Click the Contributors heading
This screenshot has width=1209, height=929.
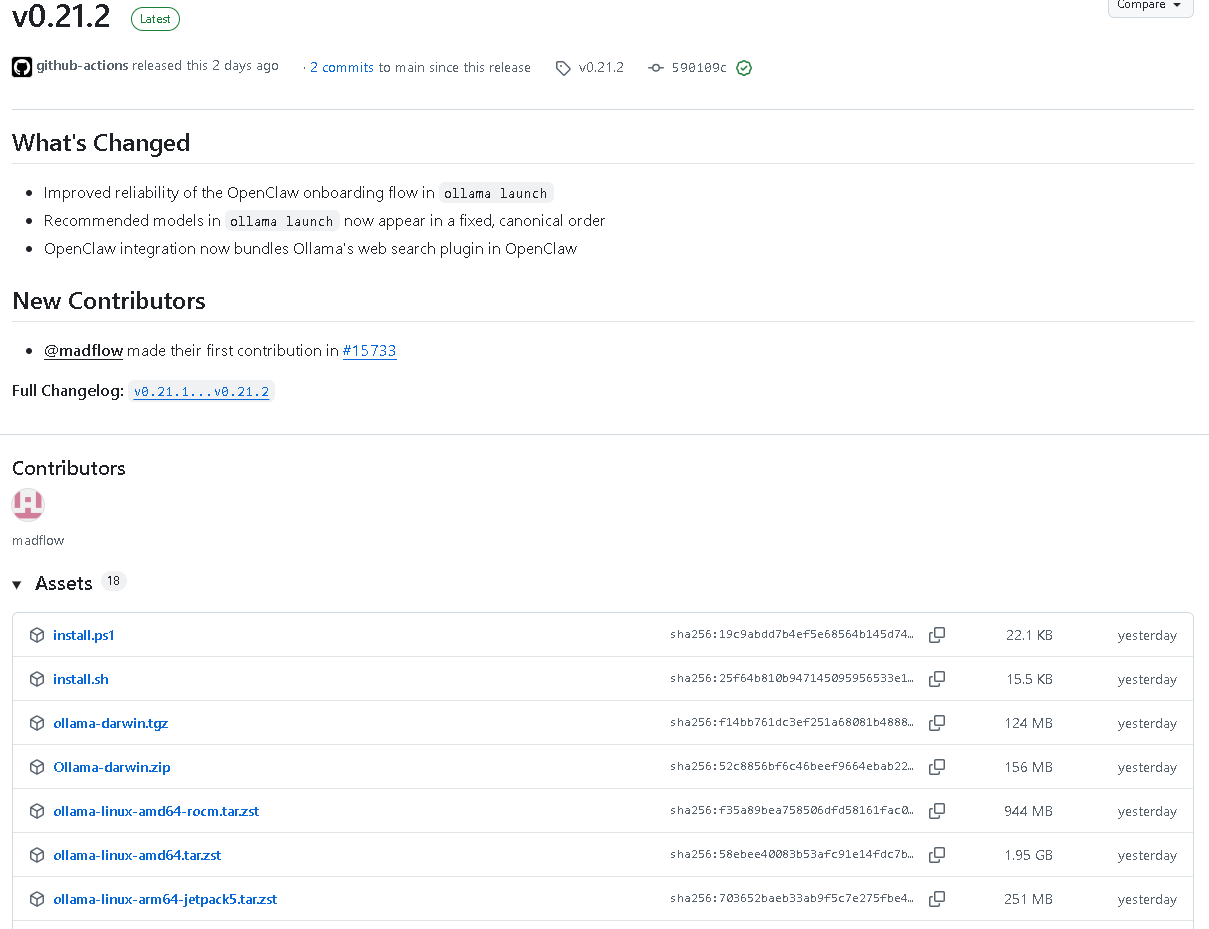pyautogui.click(x=69, y=468)
